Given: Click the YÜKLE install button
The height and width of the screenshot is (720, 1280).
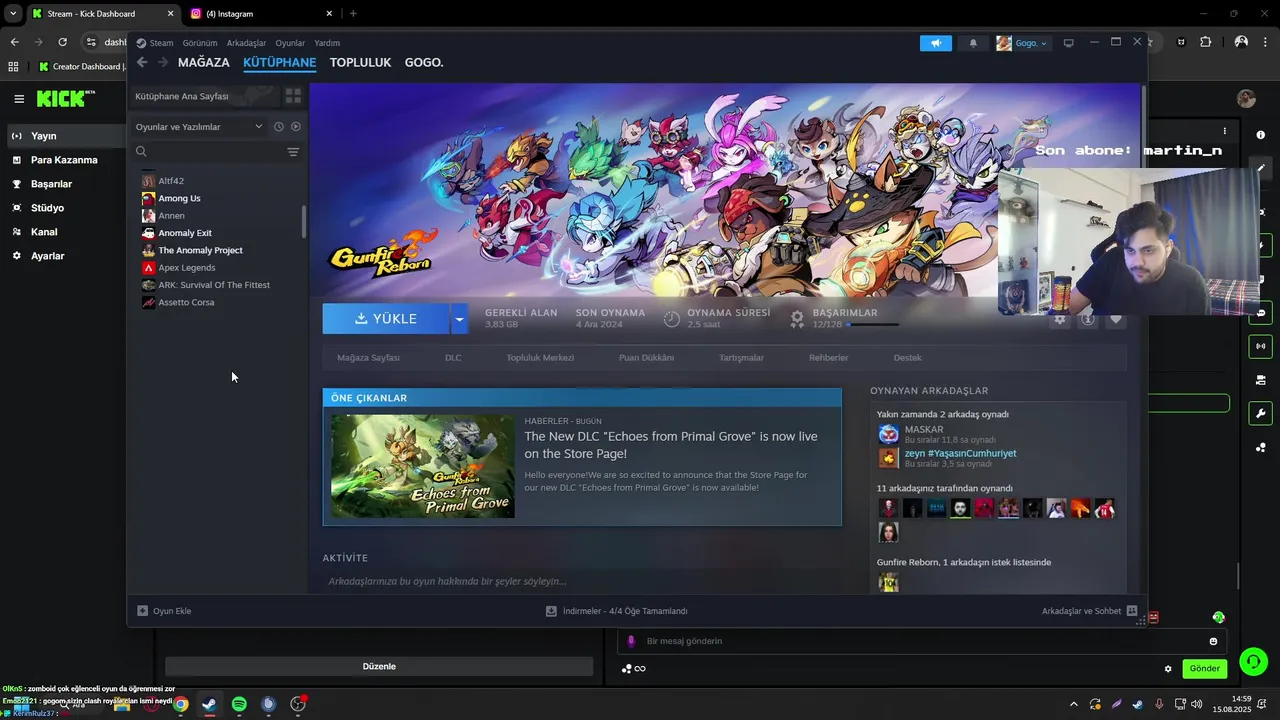Looking at the screenshot, I should [386, 319].
